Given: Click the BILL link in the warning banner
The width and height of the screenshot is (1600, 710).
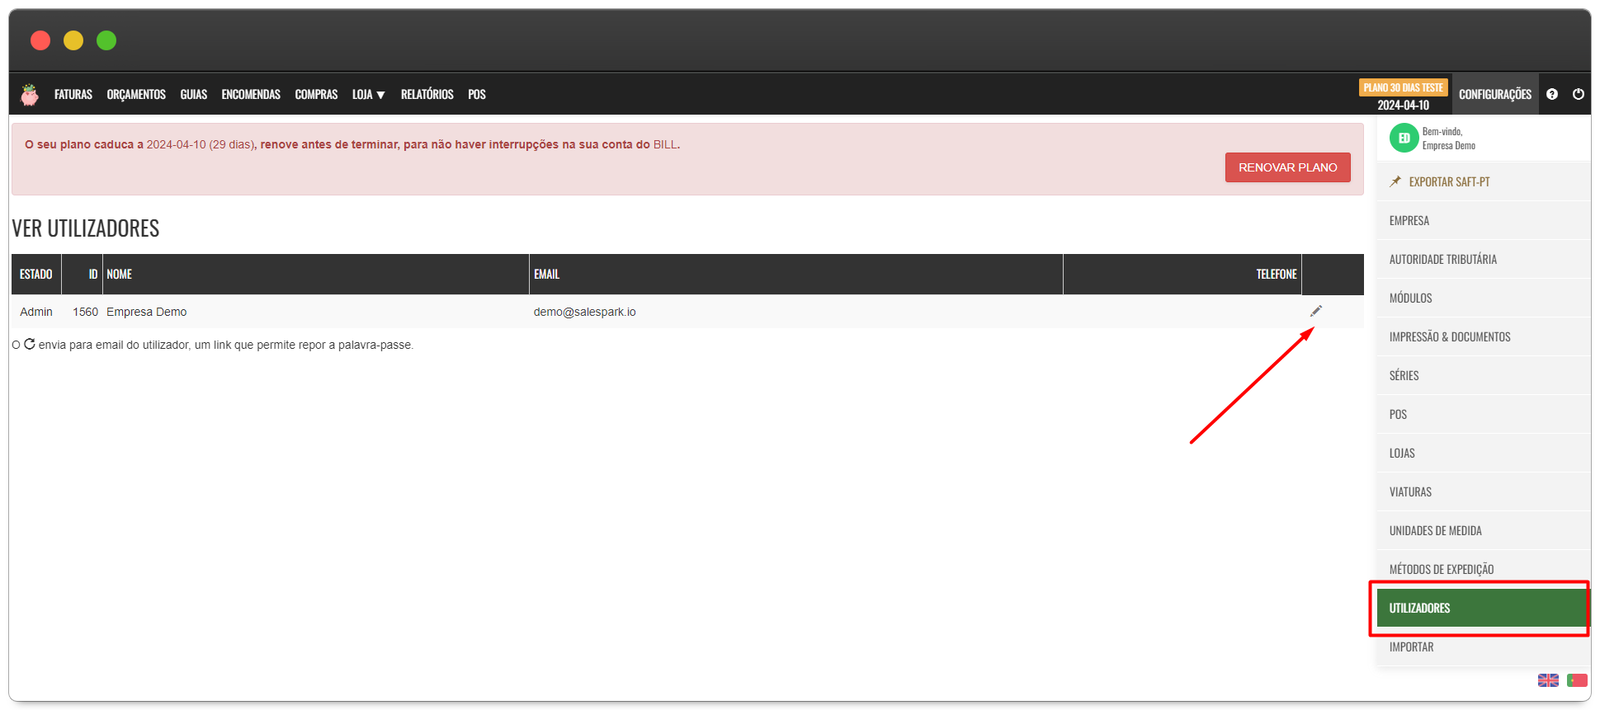Looking at the screenshot, I should 665,145.
